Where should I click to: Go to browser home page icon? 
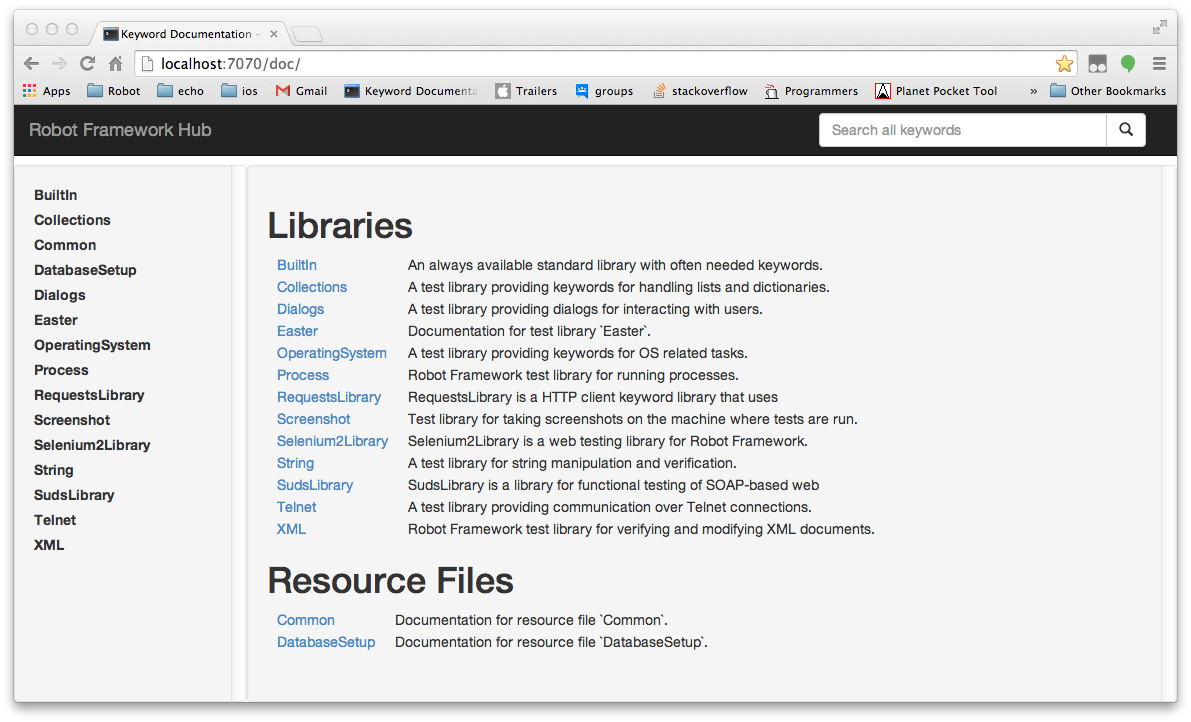click(x=115, y=64)
